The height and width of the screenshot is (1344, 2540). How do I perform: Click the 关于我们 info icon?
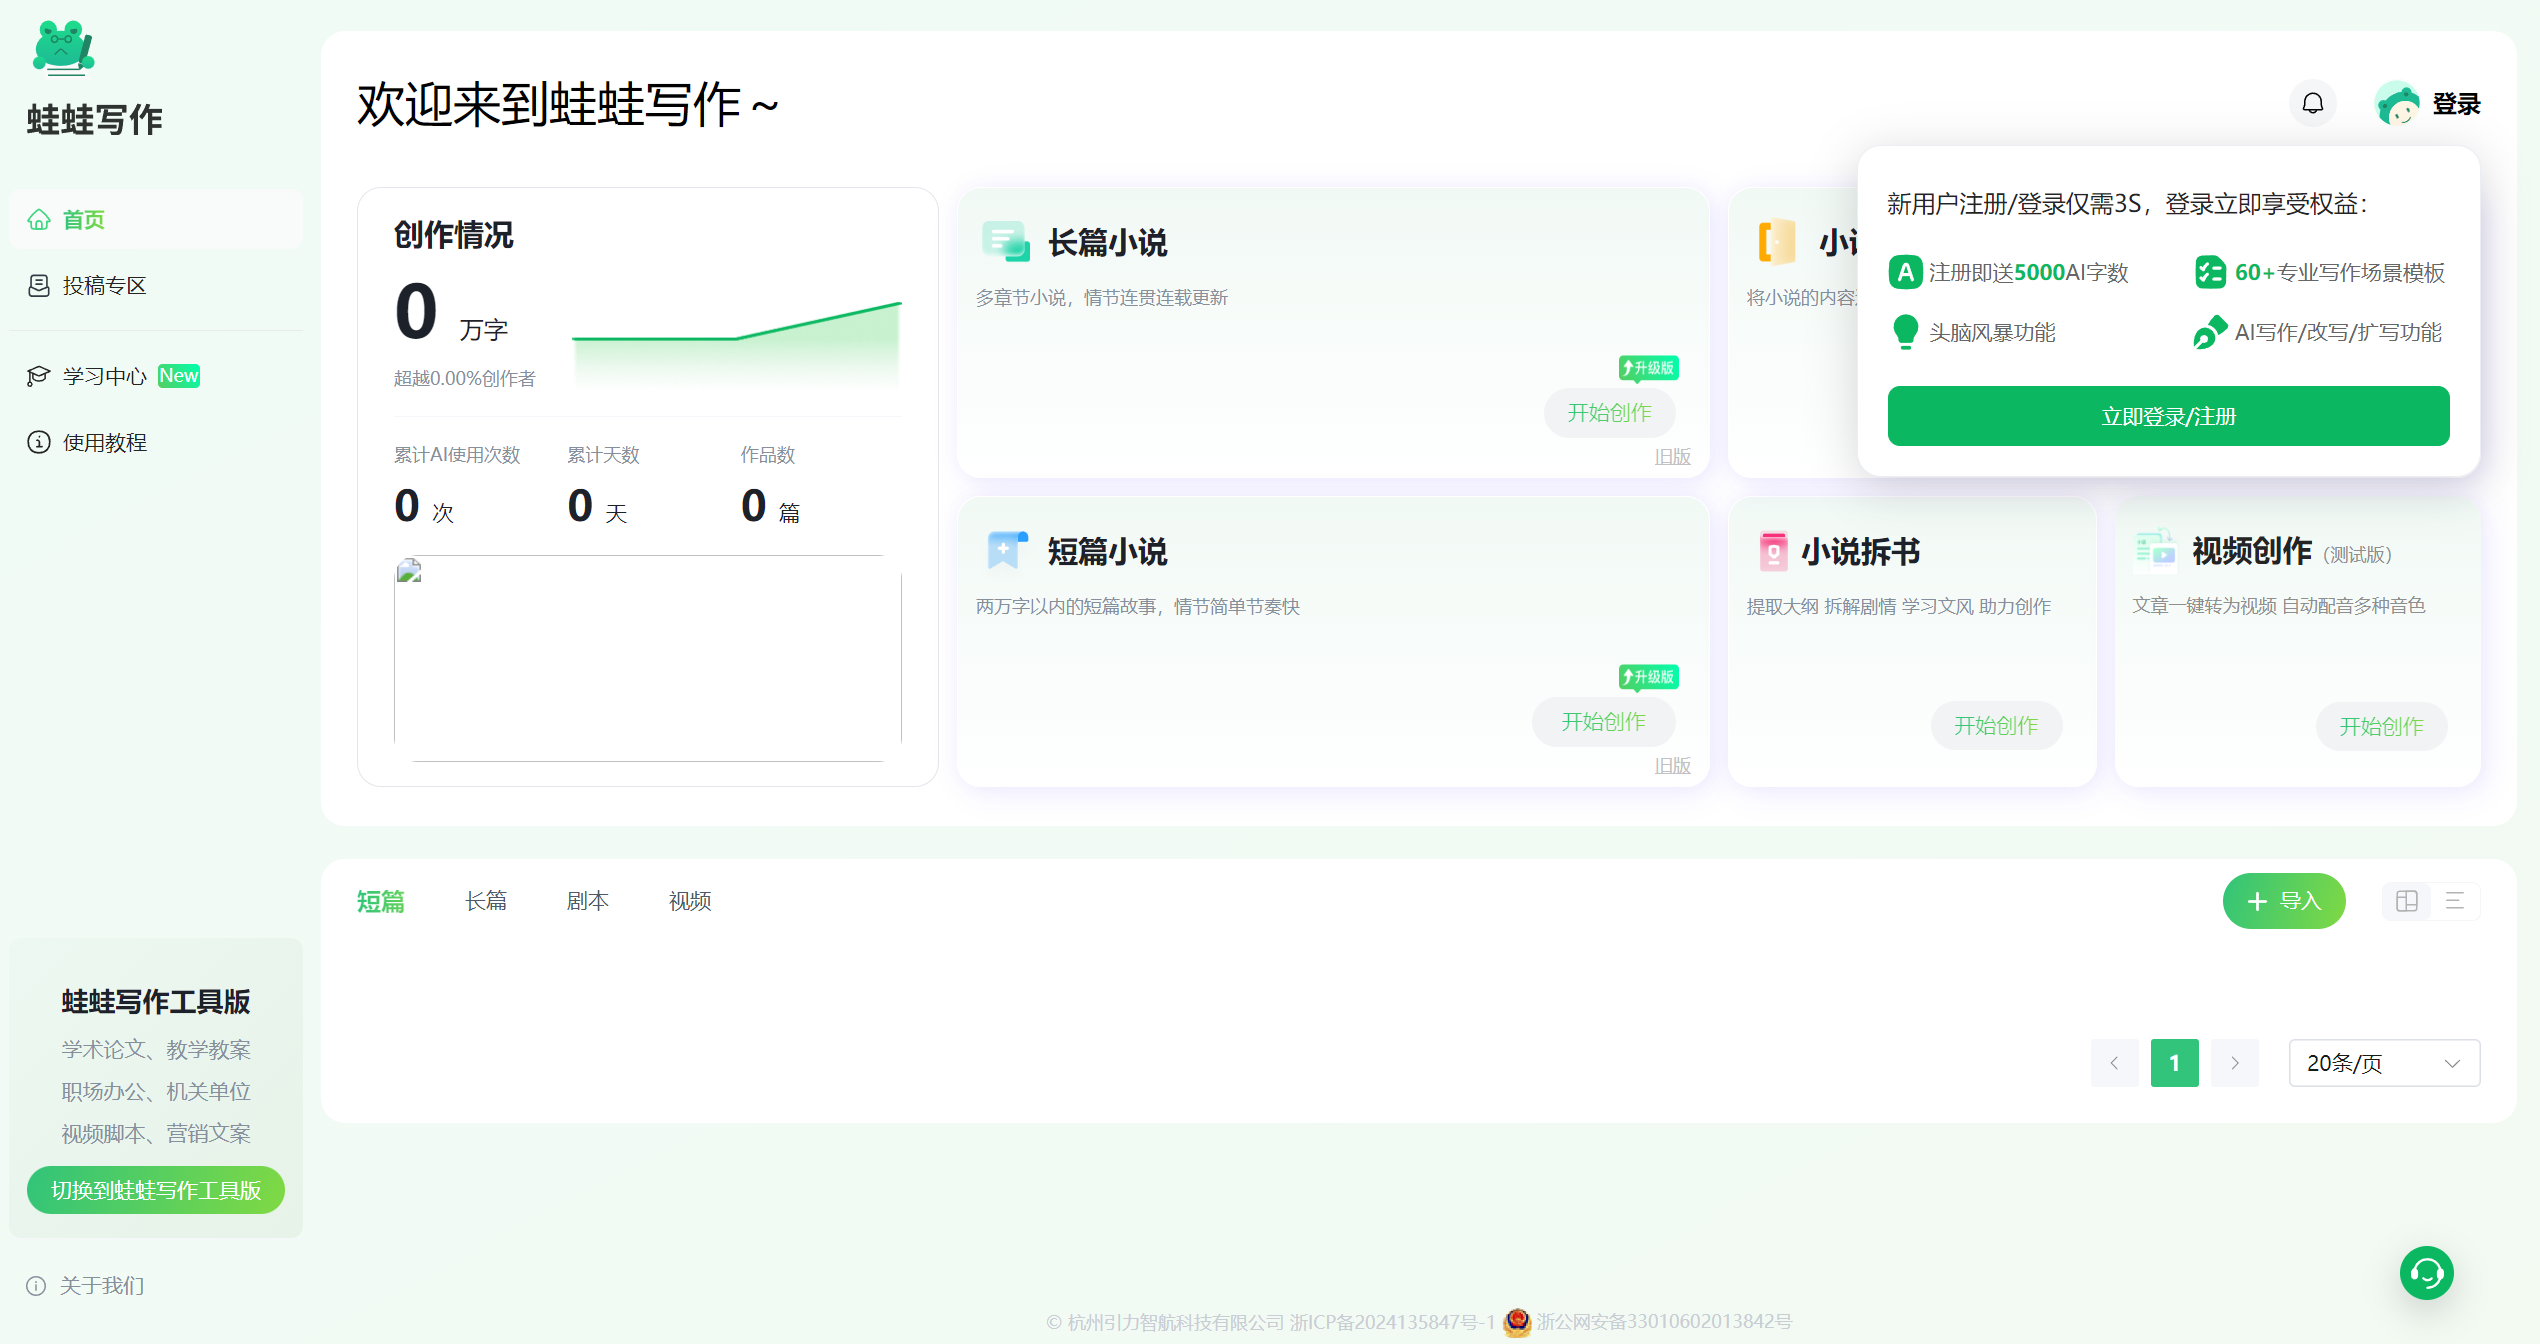[x=36, y=1286]
